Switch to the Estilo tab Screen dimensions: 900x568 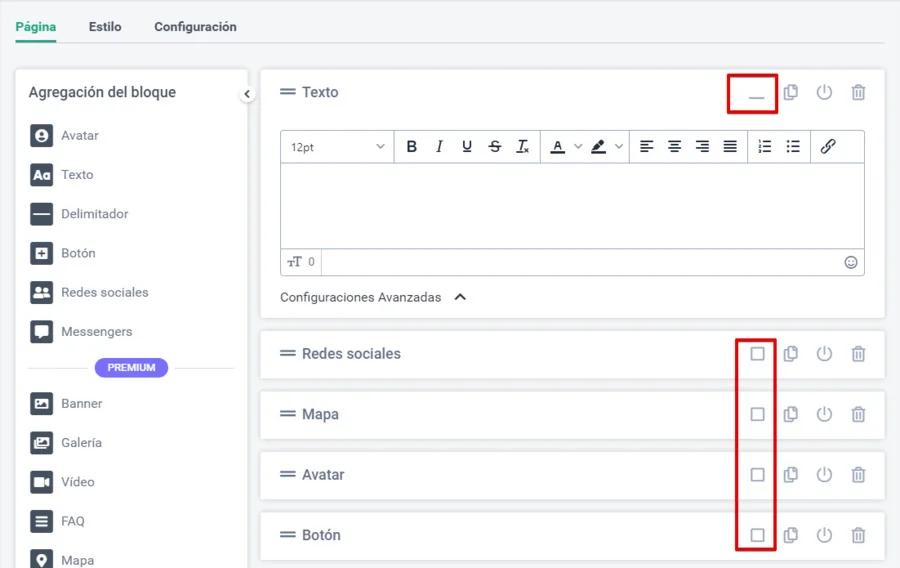[x=105, y=27]
